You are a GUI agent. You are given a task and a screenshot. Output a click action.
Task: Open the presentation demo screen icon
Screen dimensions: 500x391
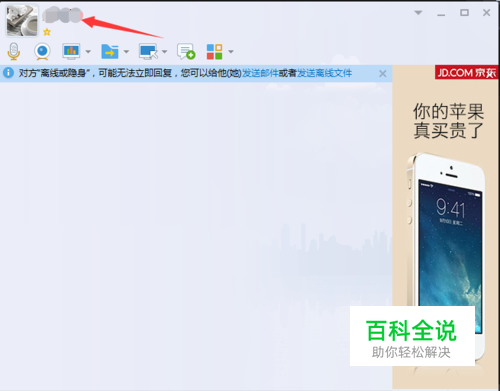pyautogui.click(x=71, y=51)
